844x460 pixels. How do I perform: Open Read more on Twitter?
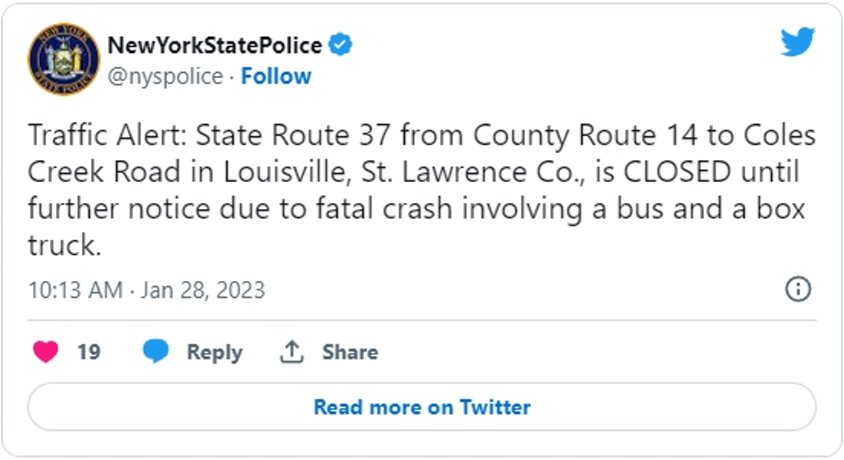(x=422, y=407)
